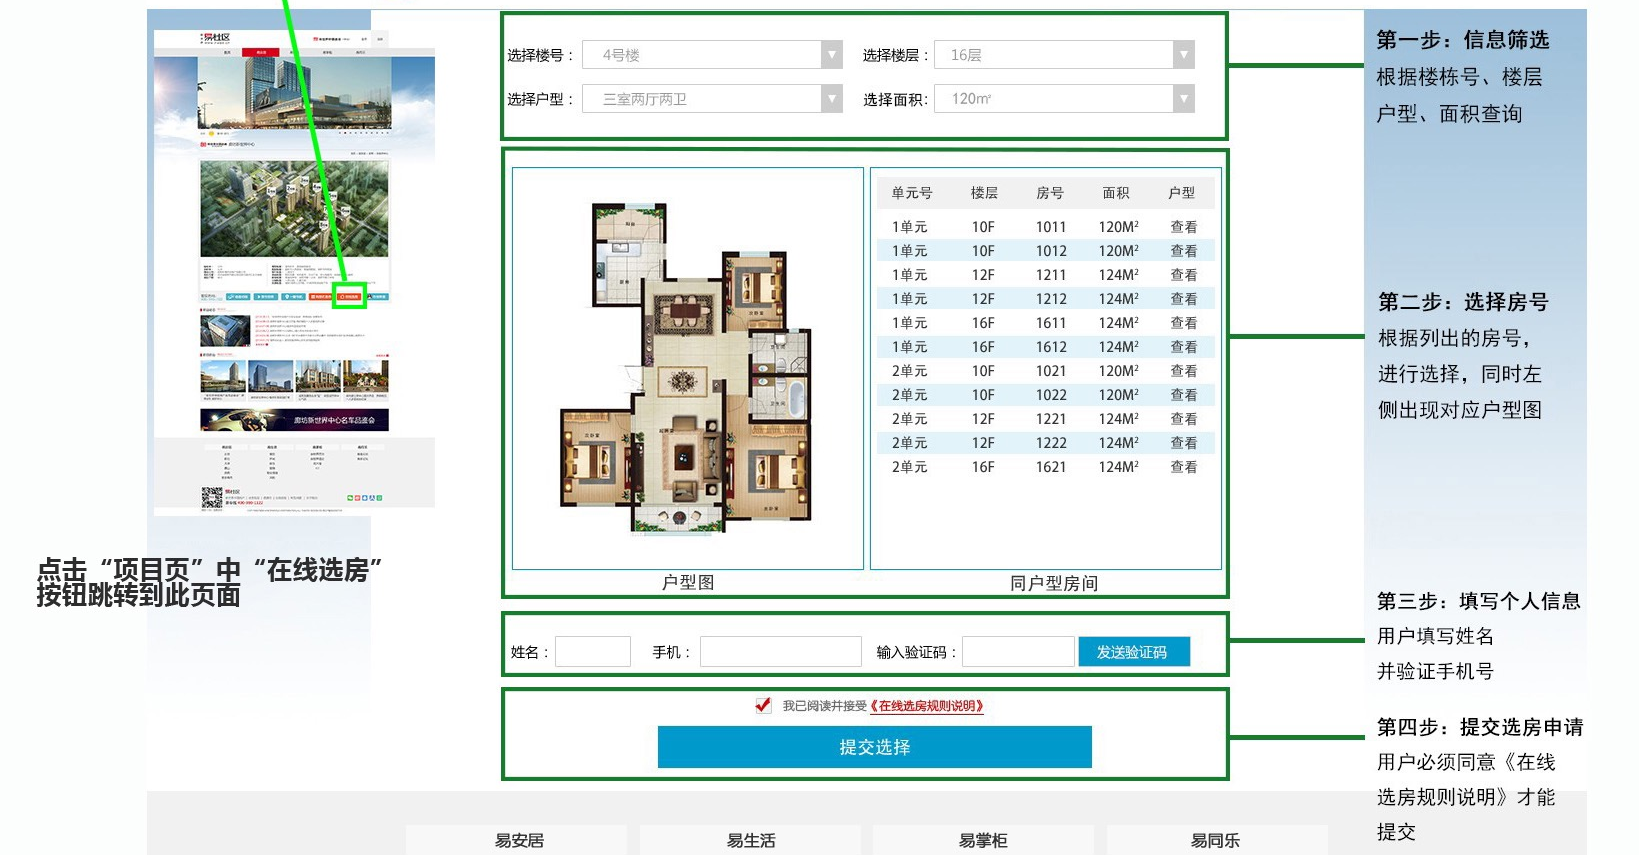
Task: Open the 《在线选房规则说明》 link
Action: [x=927, y=706]
